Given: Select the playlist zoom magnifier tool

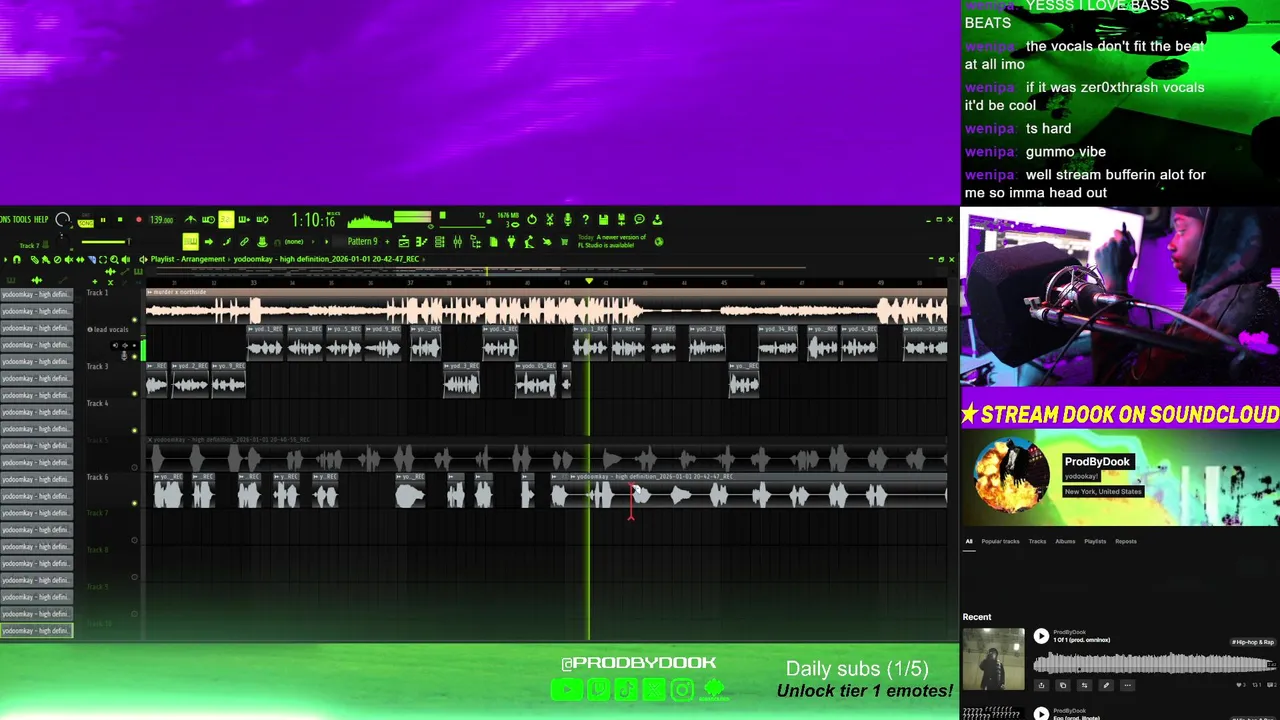Looking at the screenshot, I should pos(114,259).
